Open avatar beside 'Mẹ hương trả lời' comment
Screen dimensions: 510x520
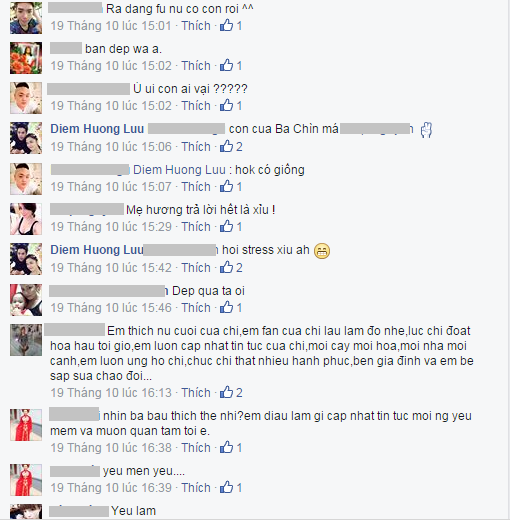pyautogui.click(x=26, y=219)
